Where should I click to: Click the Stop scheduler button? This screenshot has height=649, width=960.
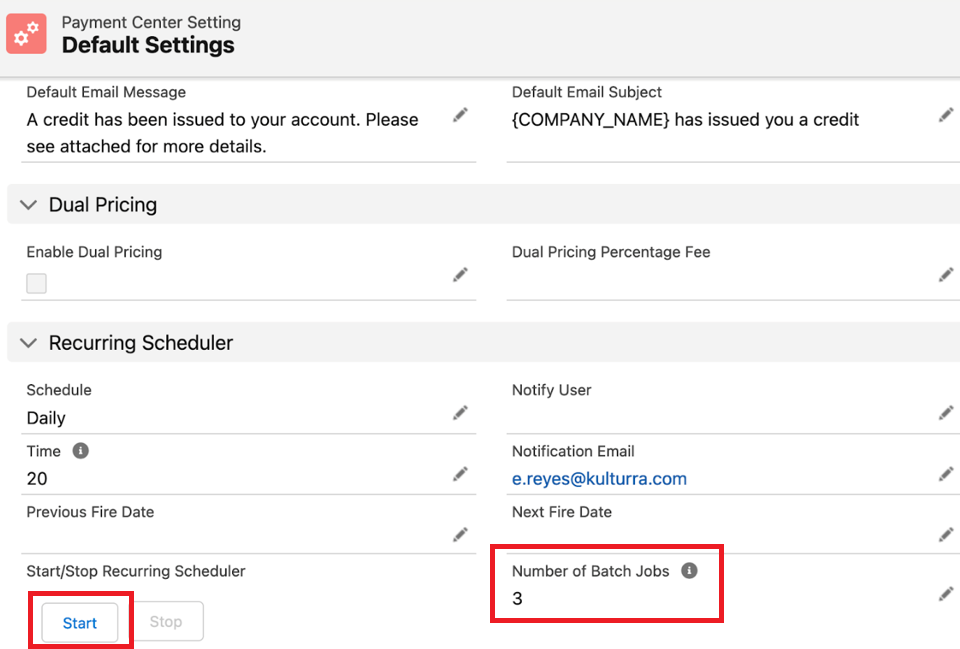(166, 622)
